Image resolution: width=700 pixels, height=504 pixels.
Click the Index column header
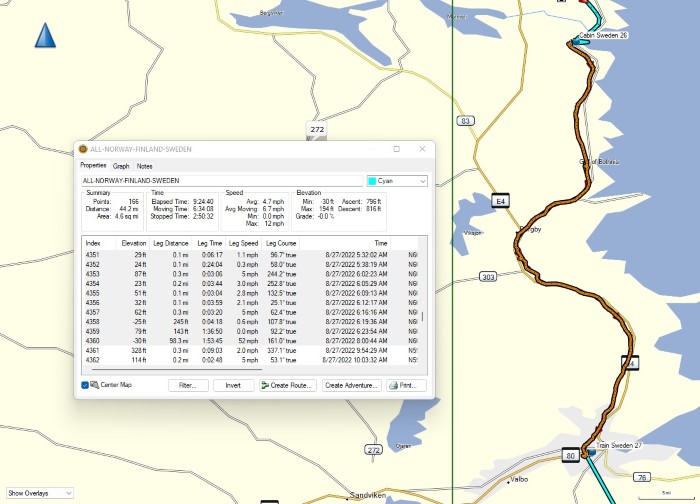(x=99, y=243)
